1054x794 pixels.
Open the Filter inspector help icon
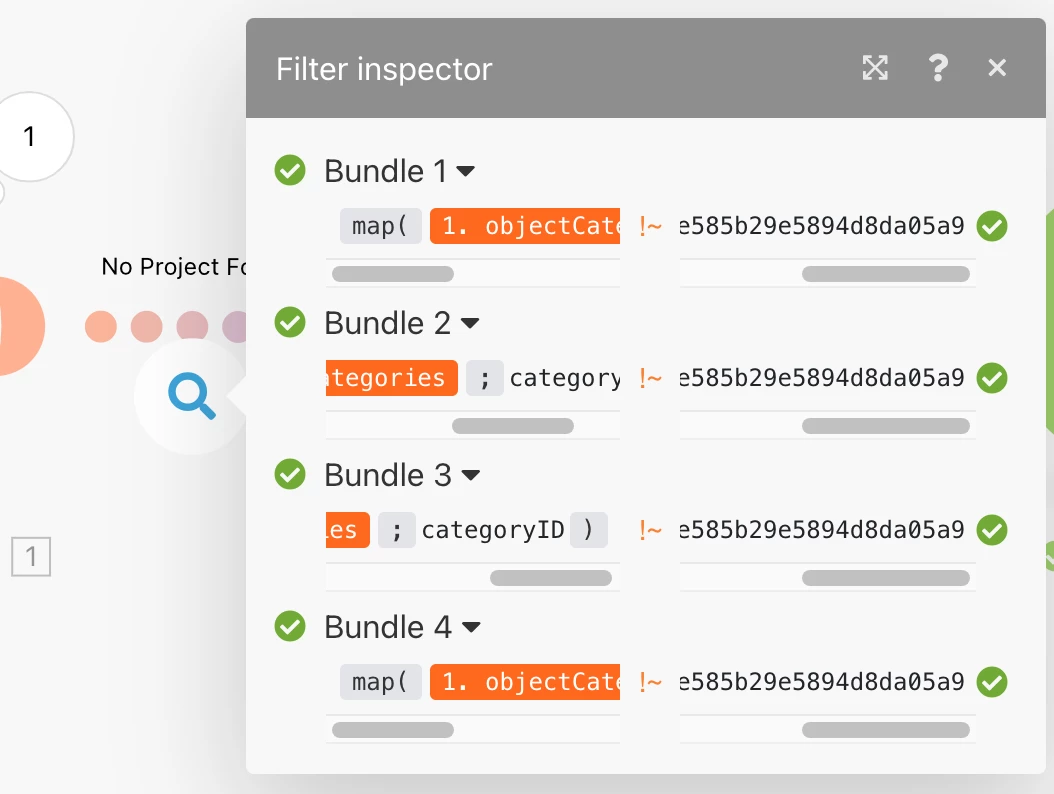point(937,68)
